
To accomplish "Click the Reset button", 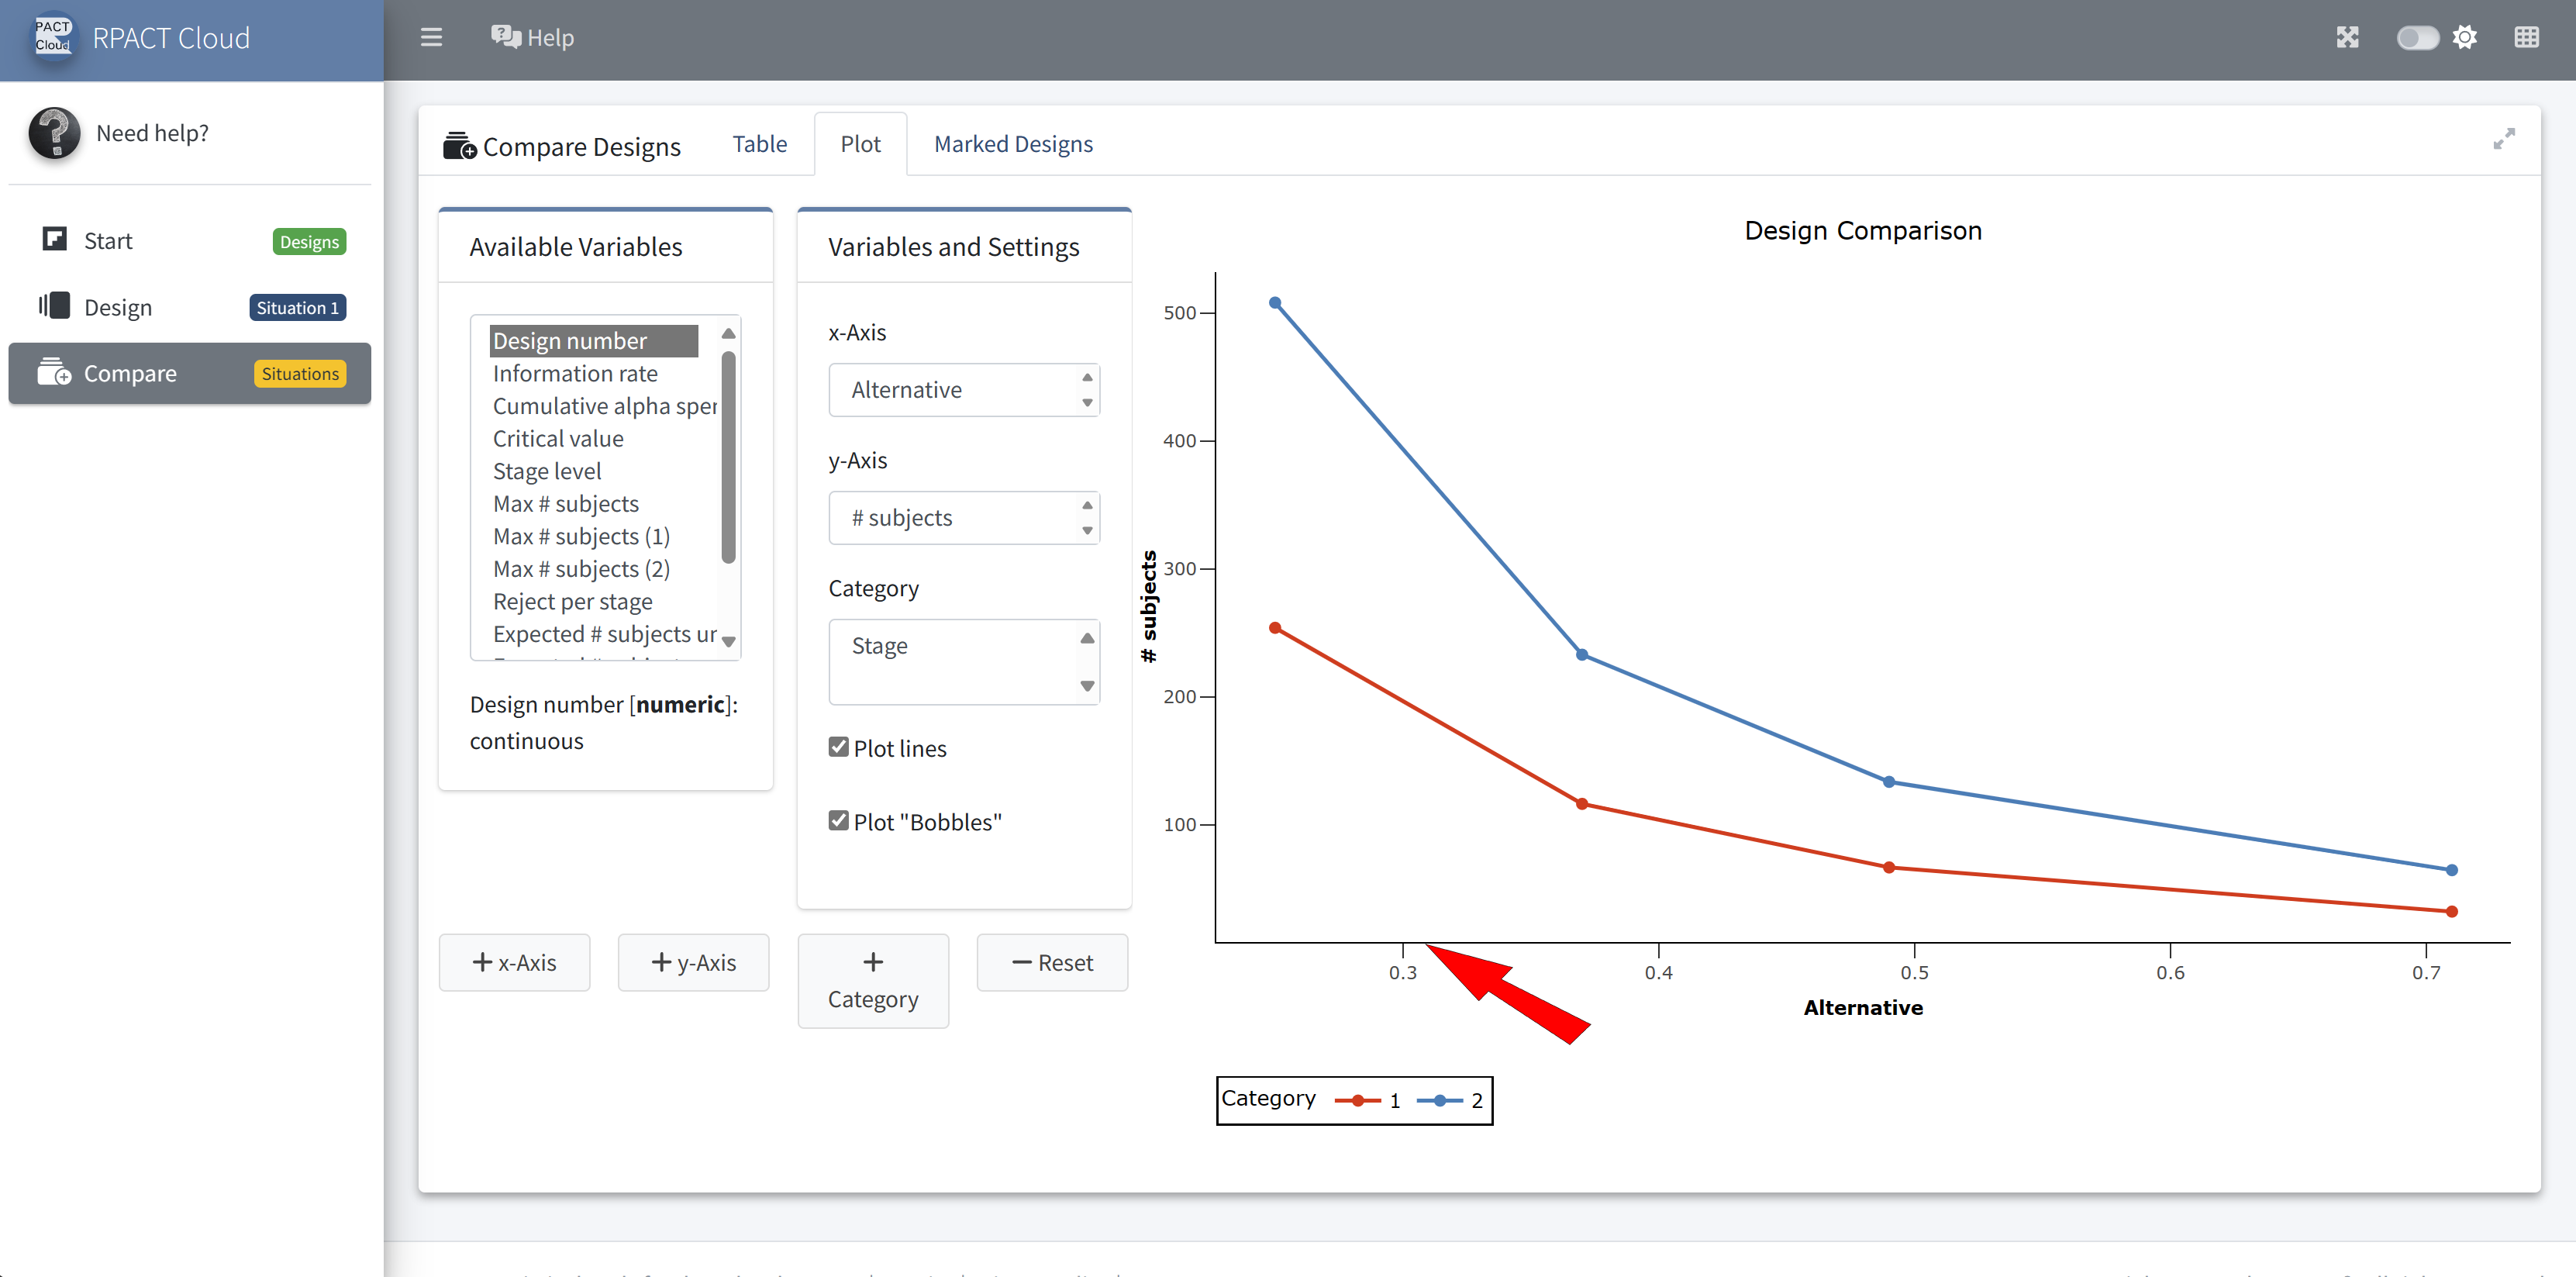I will point(1052,962).
